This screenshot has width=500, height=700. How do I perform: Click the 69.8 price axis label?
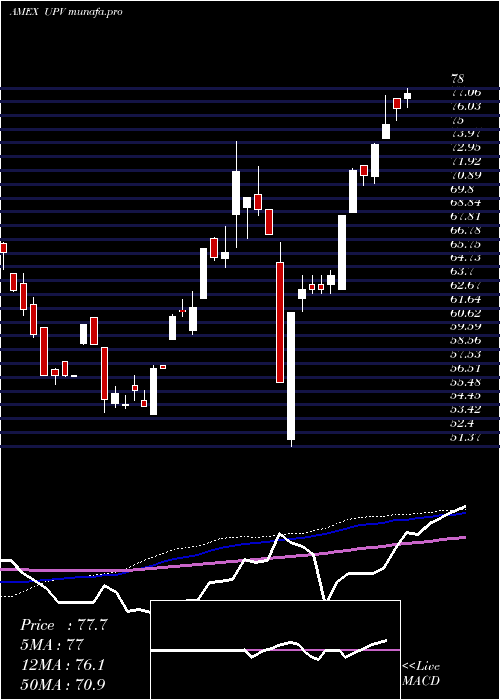(462, 189)
